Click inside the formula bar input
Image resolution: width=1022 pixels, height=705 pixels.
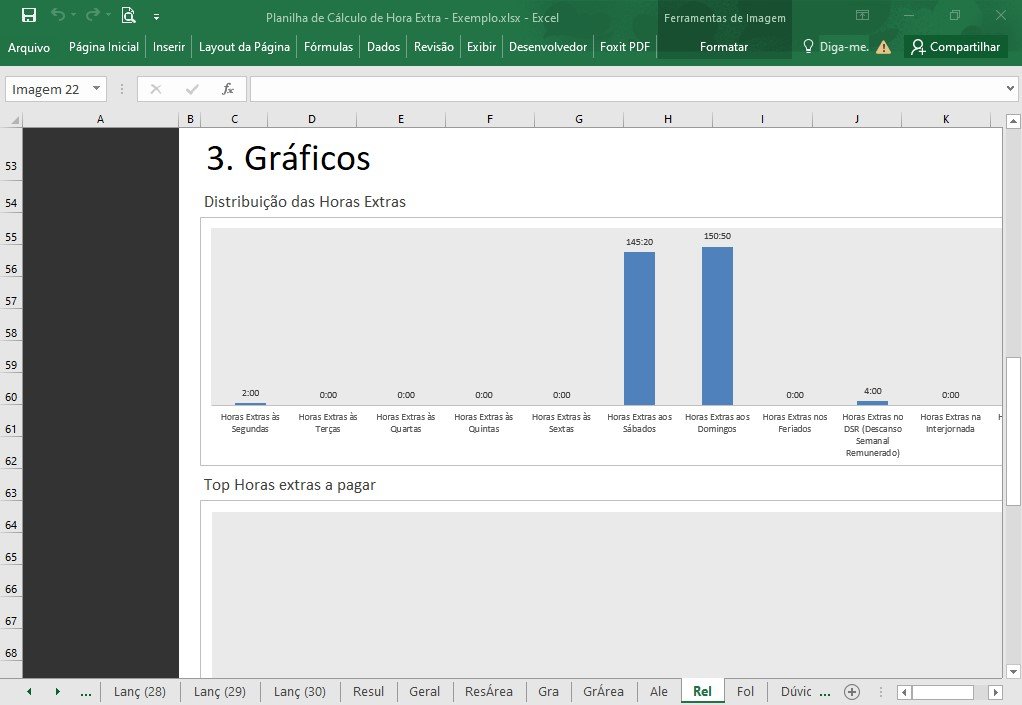626,89
